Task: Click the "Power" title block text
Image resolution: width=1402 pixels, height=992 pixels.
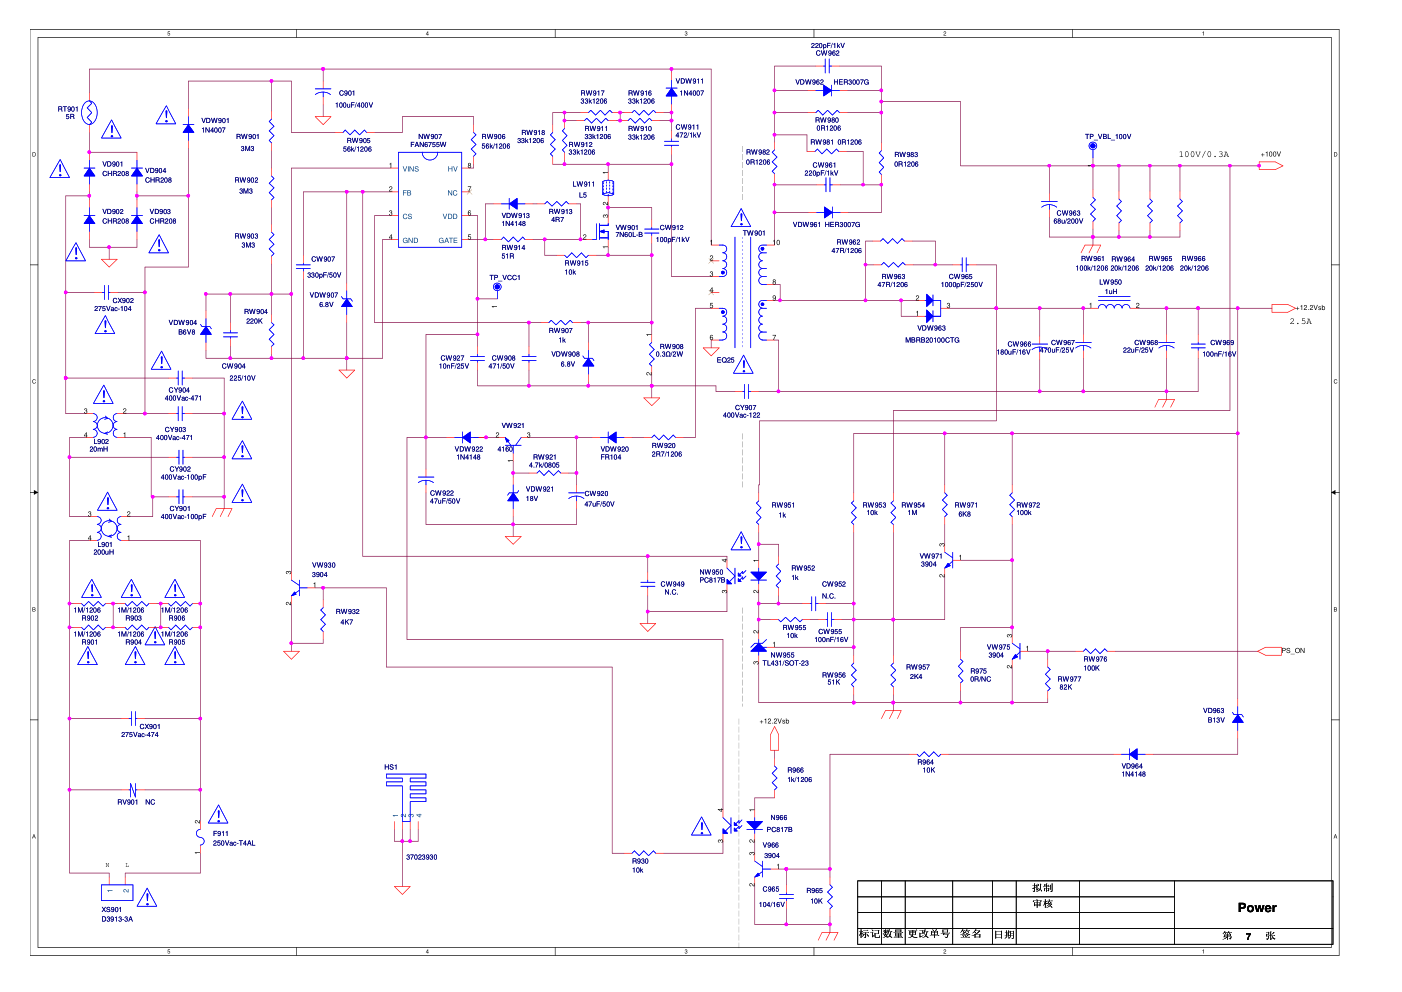Action: (x=1257, y=908)
